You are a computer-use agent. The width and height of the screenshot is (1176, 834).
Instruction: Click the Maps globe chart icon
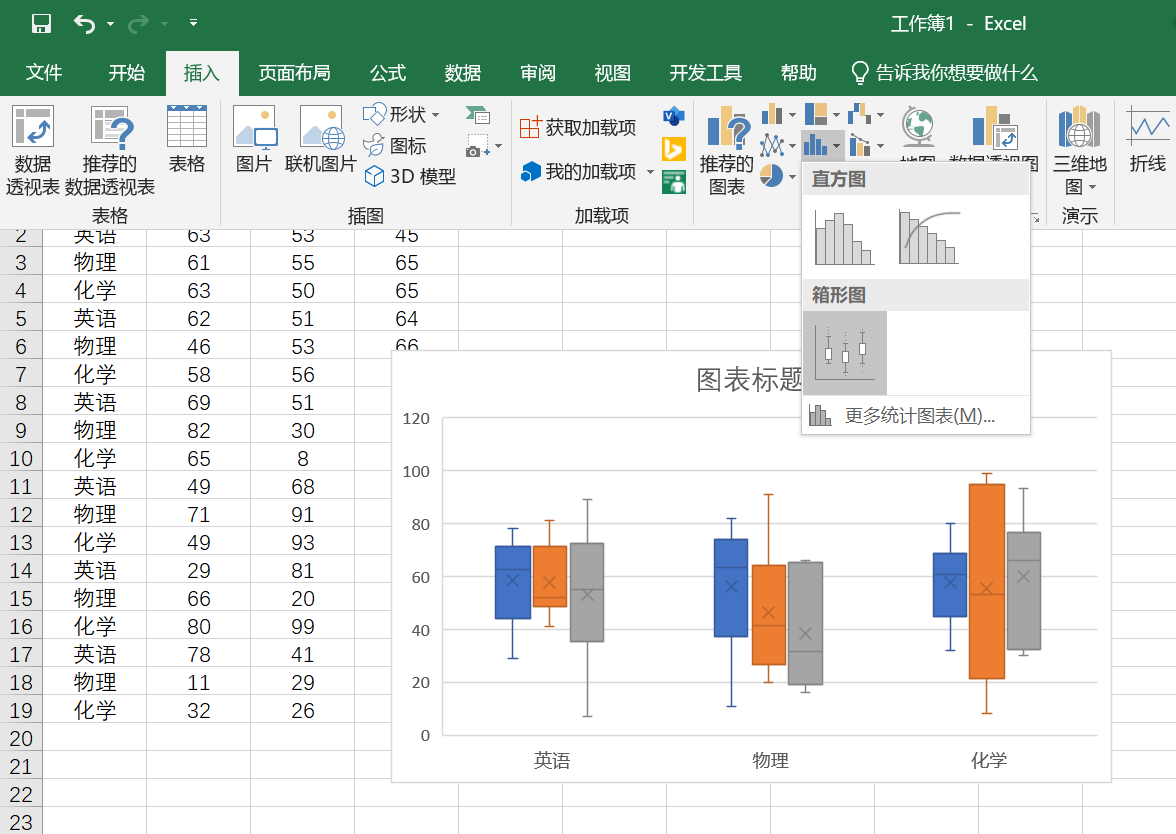tap(918, 128)
